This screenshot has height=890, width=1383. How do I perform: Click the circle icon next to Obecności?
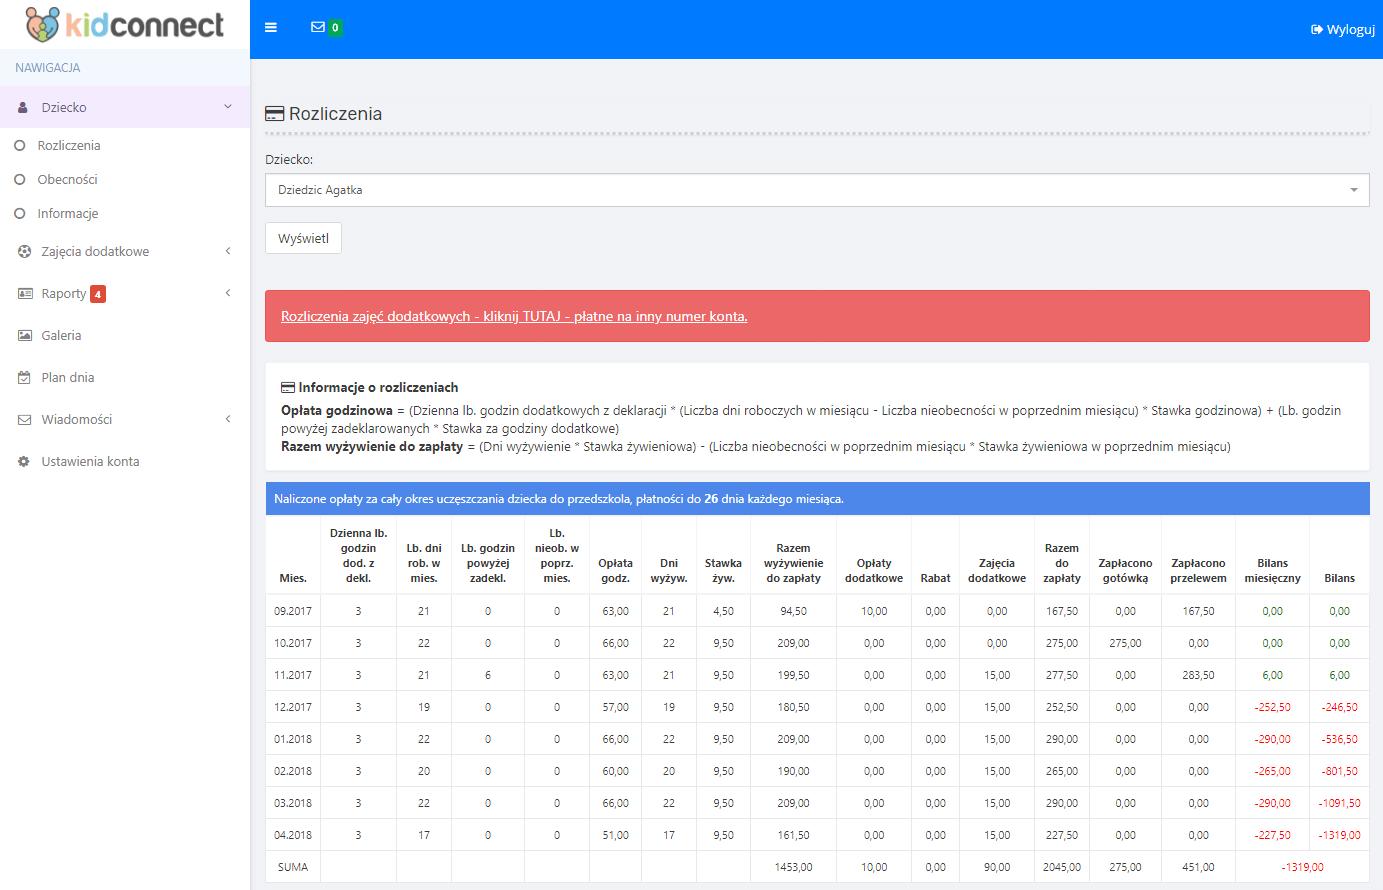pyautogui.click(x=19, y=179)
